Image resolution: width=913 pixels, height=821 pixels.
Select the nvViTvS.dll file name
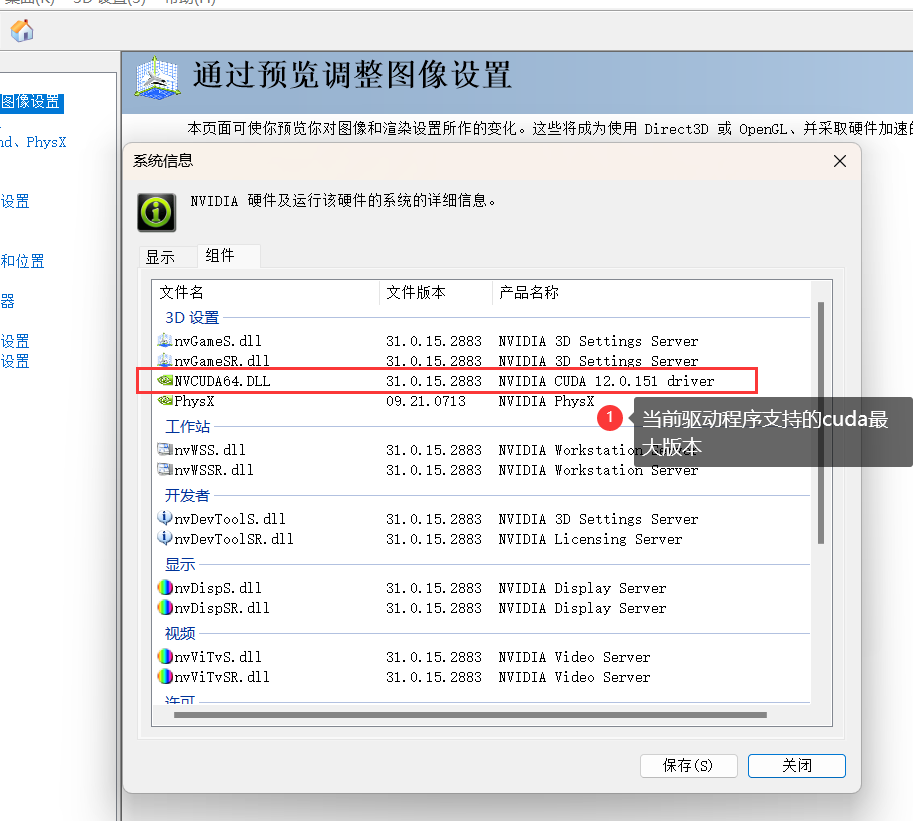pyautogui.click(x=218, y=657)
